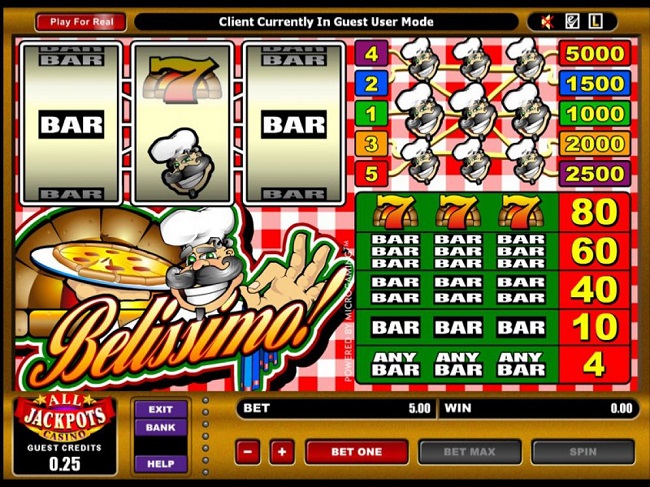Click the All Jackpots Casino logo
The width and height of the screenshot is (650, 487).
point(65,418)
